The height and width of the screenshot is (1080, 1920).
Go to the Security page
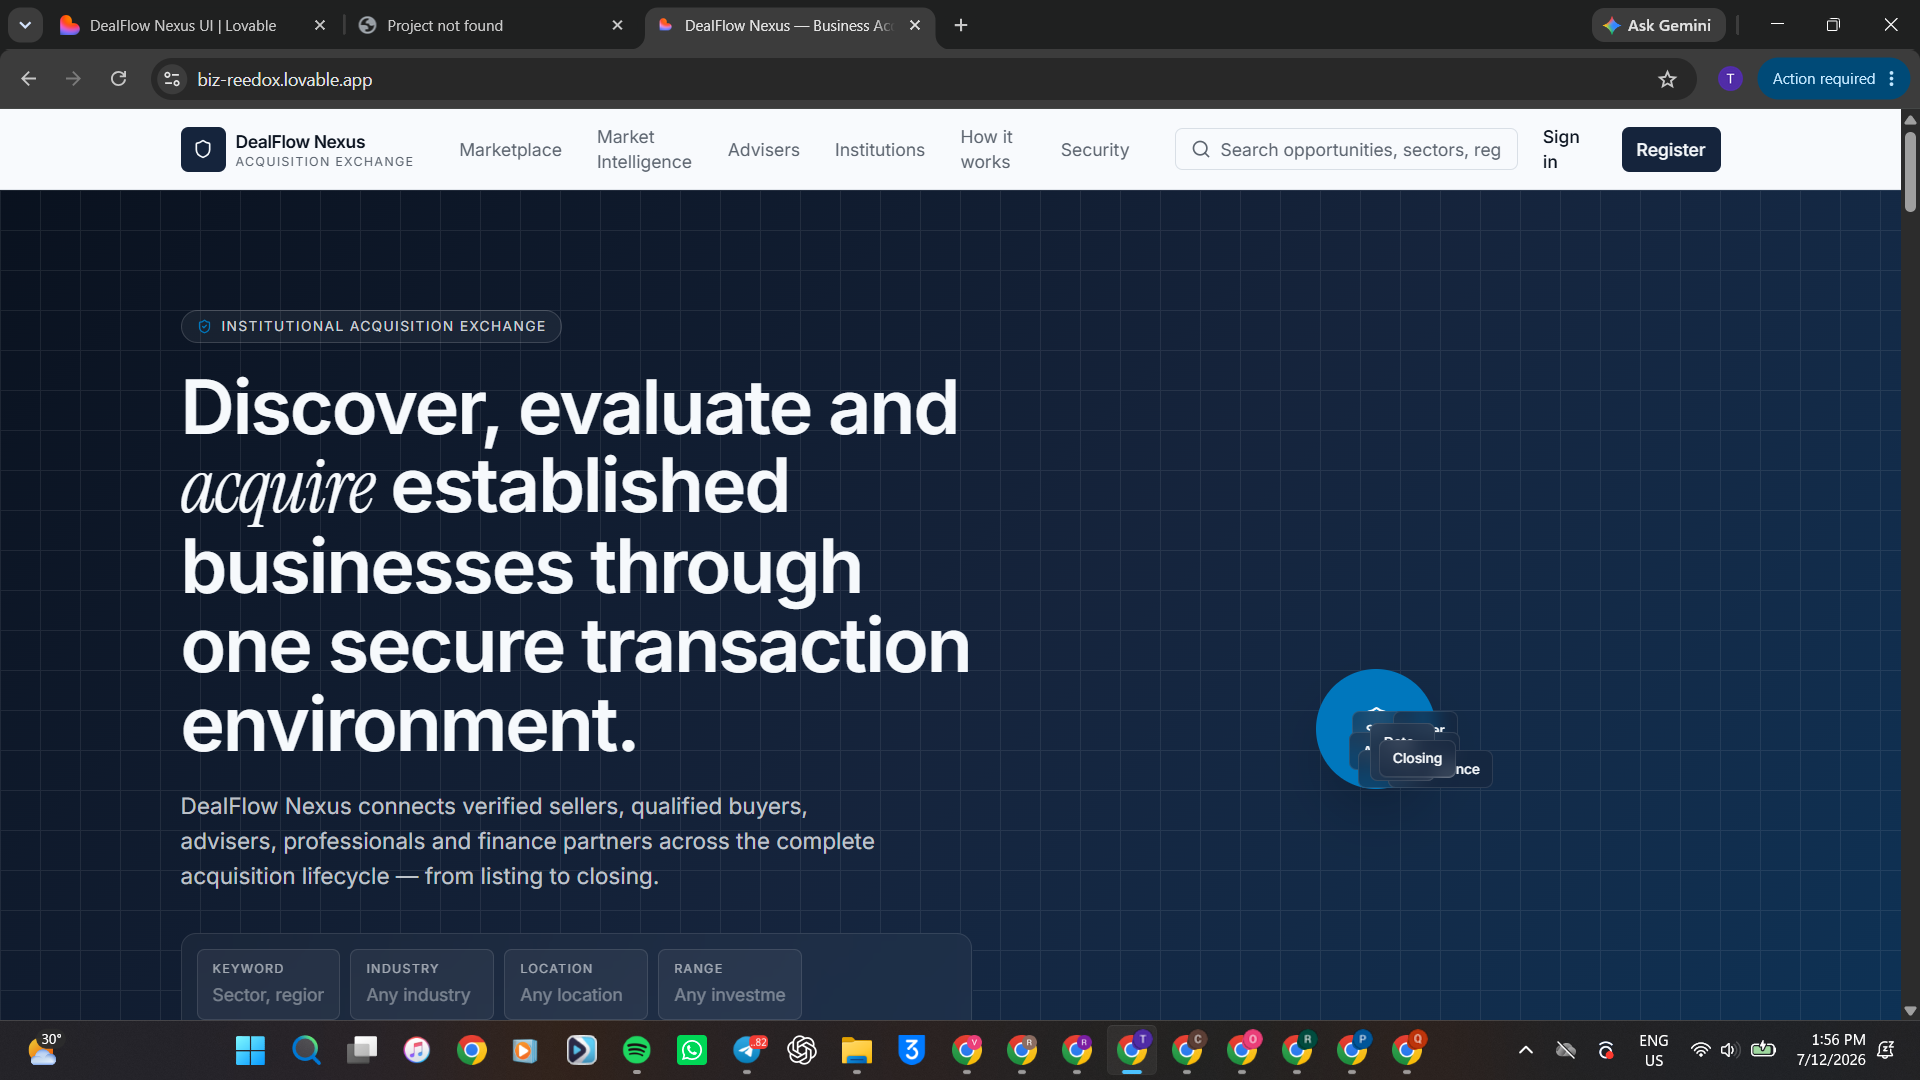pyautogui.click(x=1095, y=150)
